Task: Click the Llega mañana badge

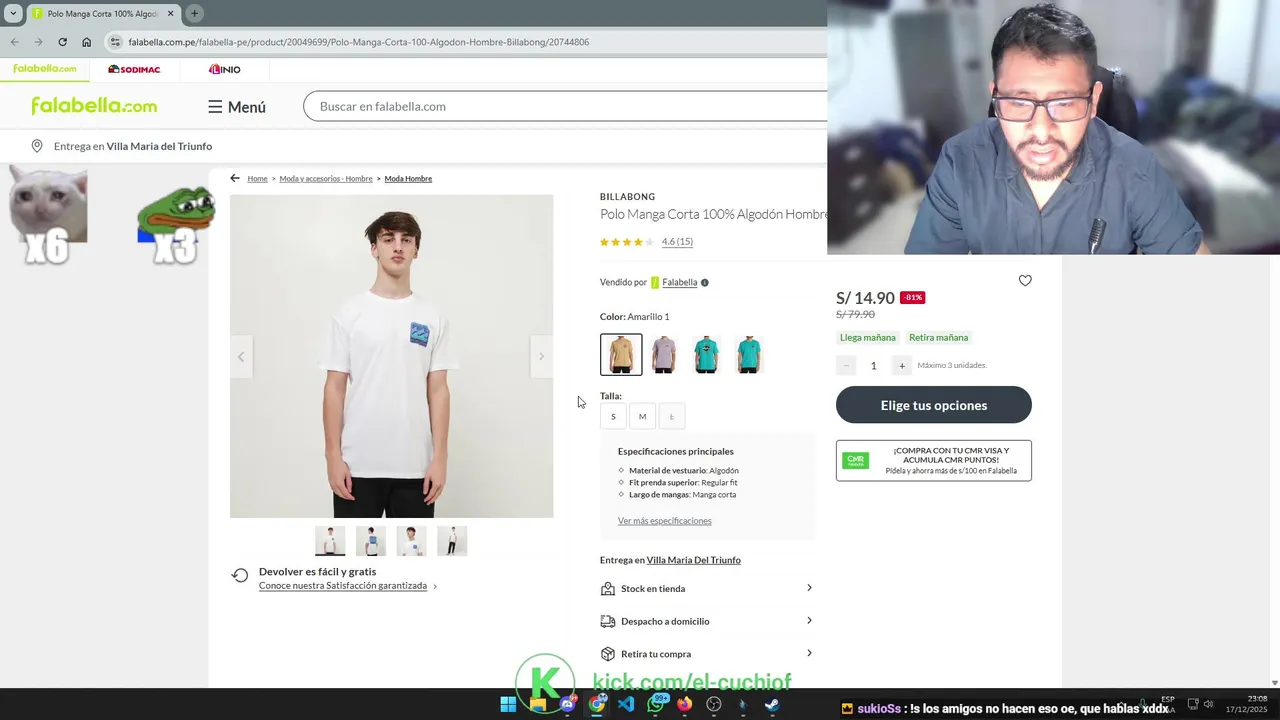Action: [867, 337]
